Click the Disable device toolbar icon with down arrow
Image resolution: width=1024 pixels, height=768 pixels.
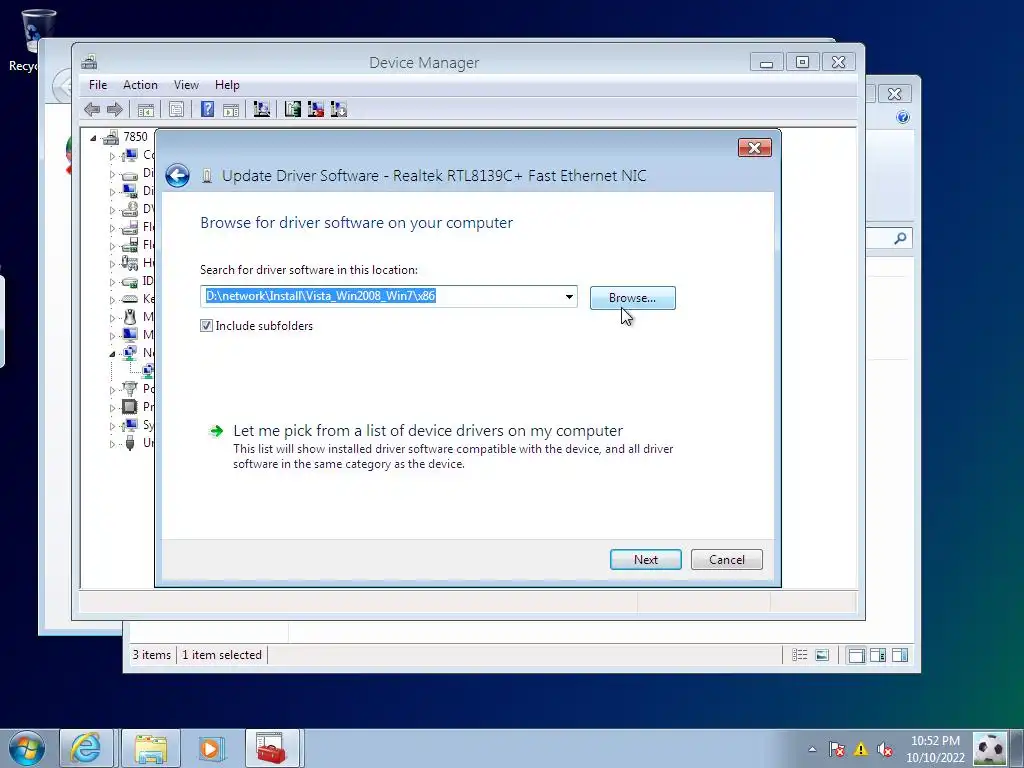pyautogui.click(x=339, y=109)
